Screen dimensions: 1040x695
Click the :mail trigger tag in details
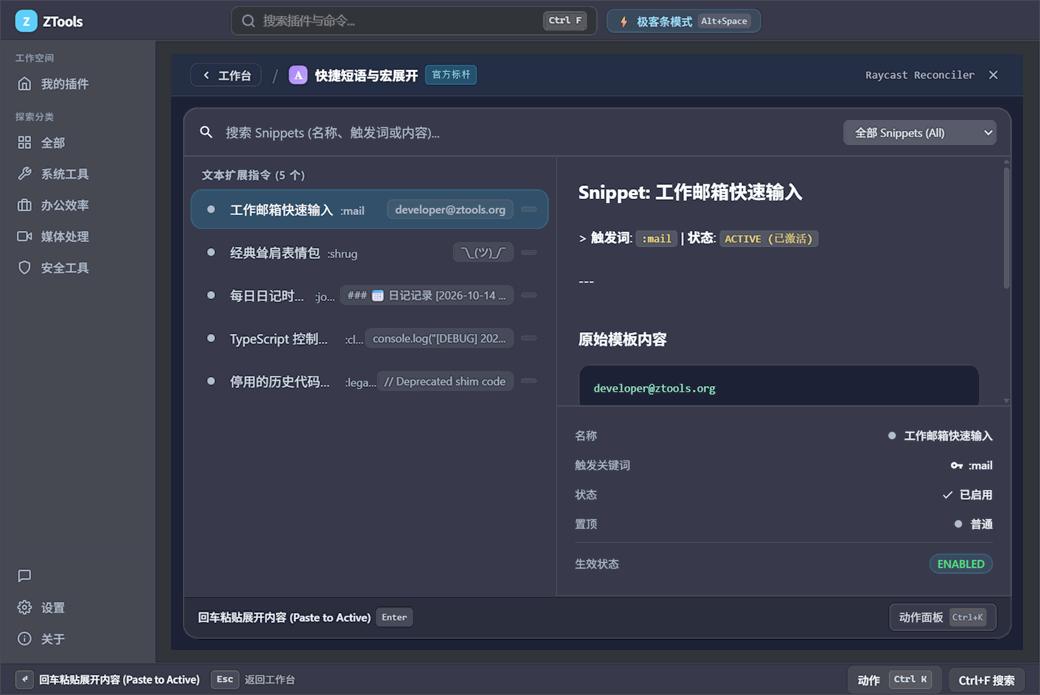tap(656, 239)
